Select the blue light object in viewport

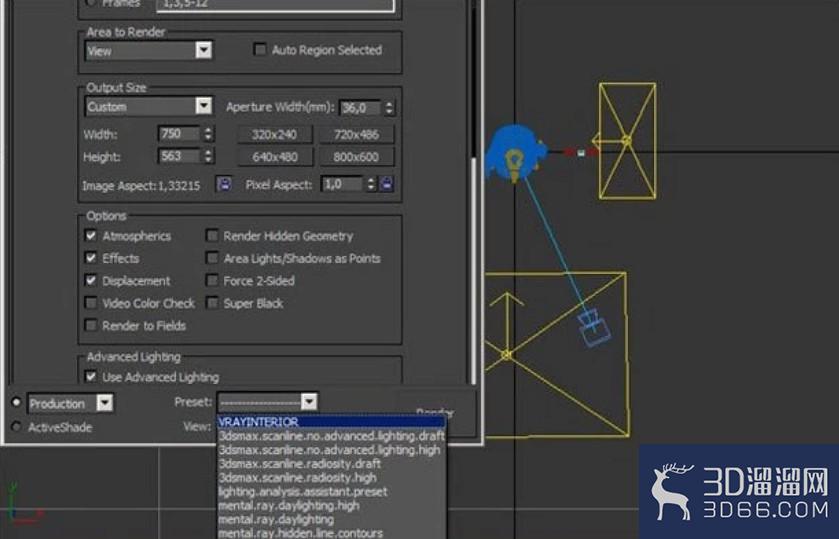point(514,153)
